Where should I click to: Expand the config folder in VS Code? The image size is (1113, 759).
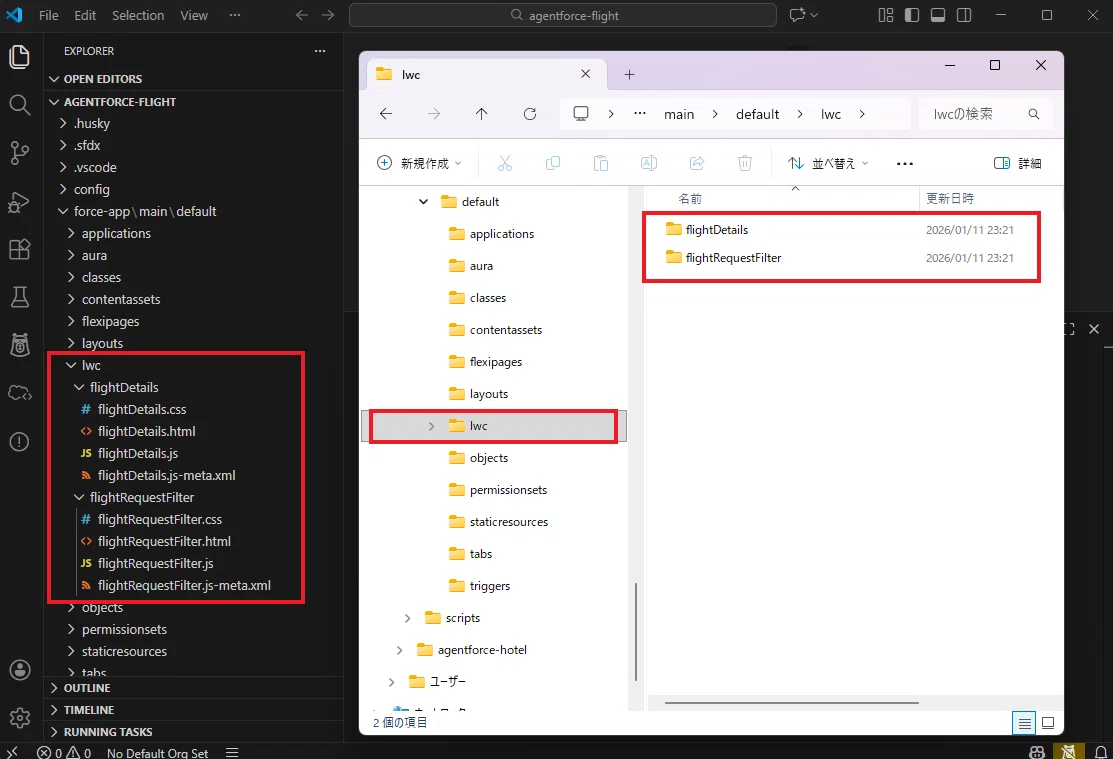(x=63, y=189)
